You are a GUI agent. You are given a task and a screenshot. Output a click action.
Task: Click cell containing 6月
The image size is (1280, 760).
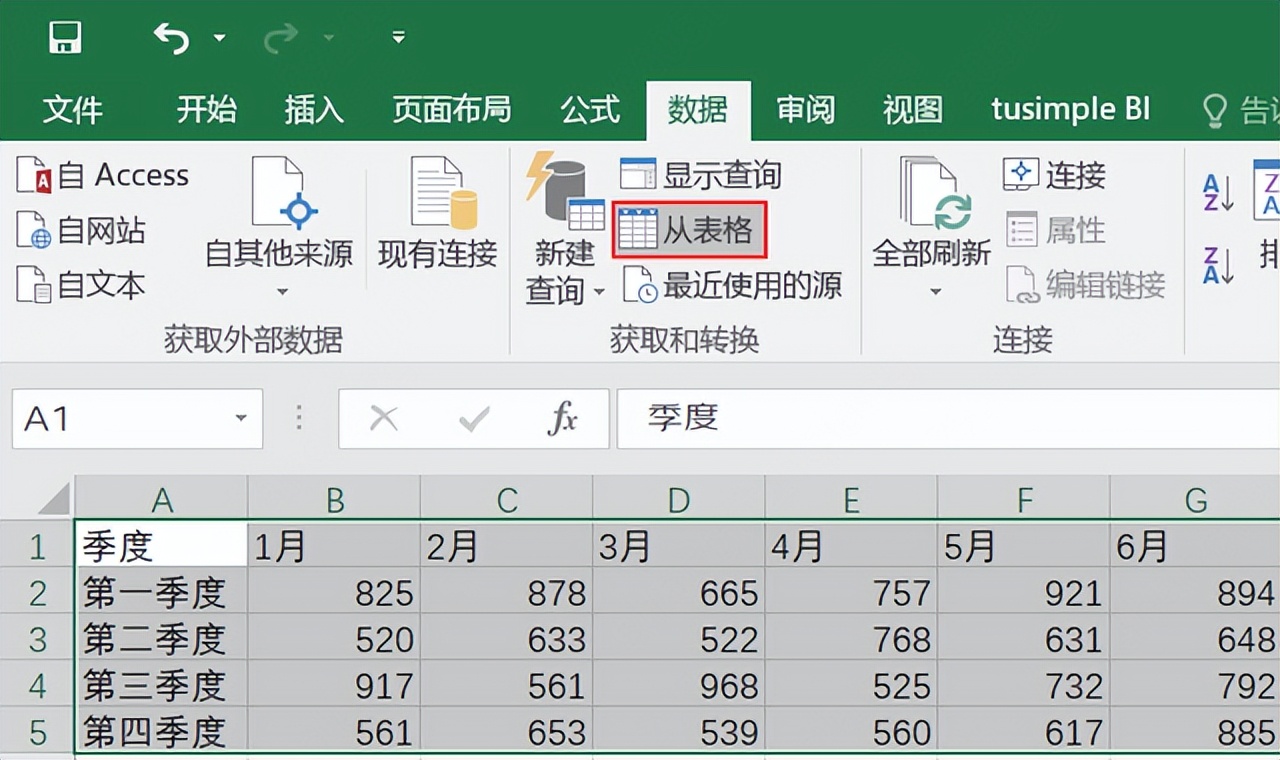(1195, 546)
